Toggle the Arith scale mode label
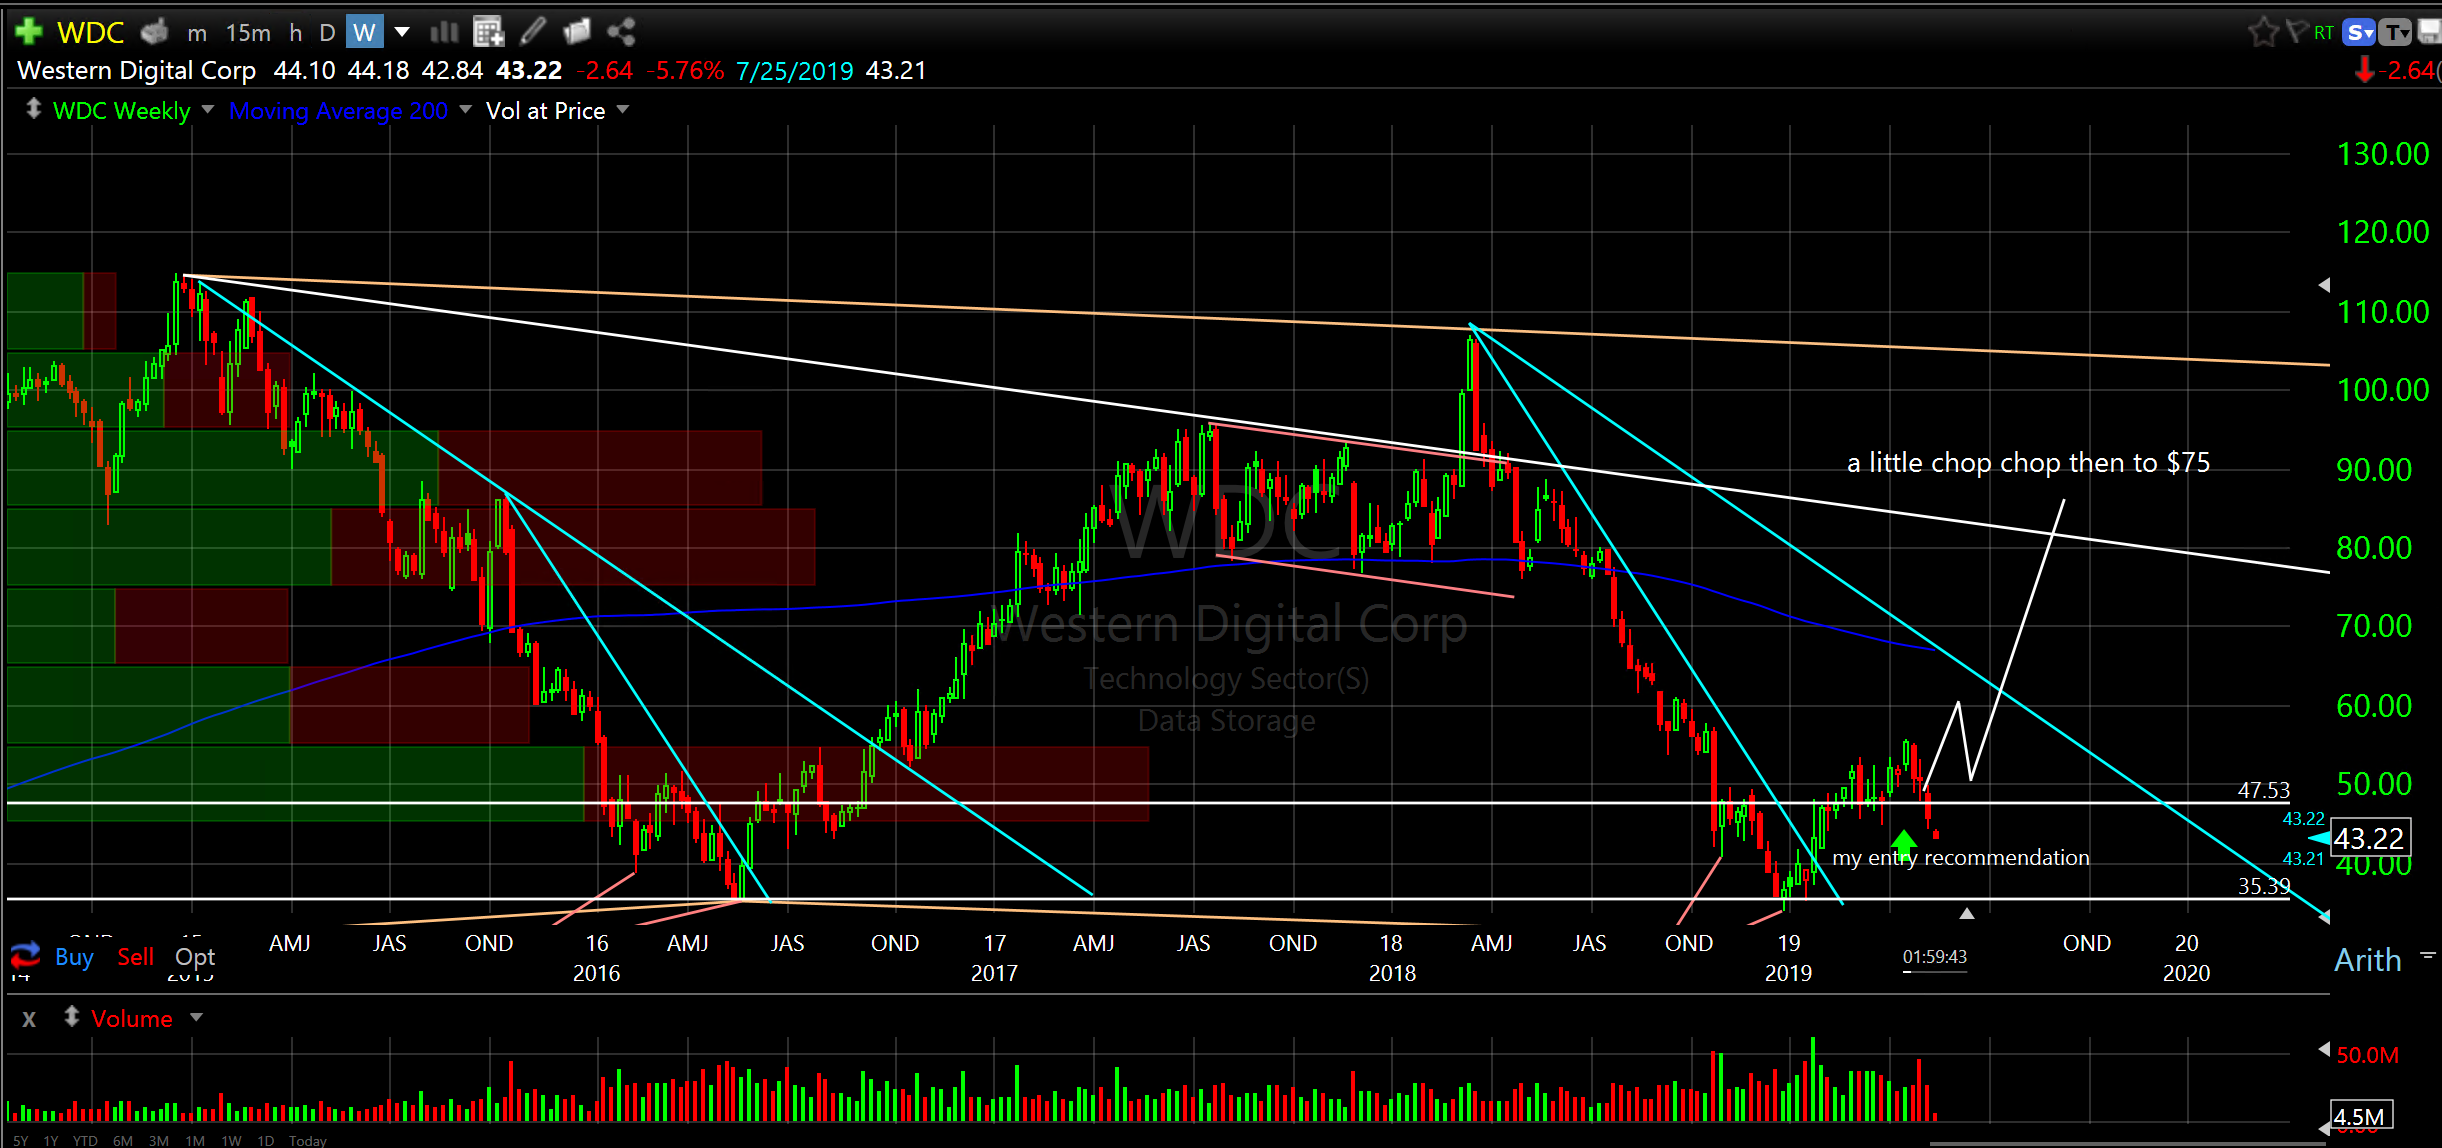The image size is (2442, 1148). pos(2367,960)
